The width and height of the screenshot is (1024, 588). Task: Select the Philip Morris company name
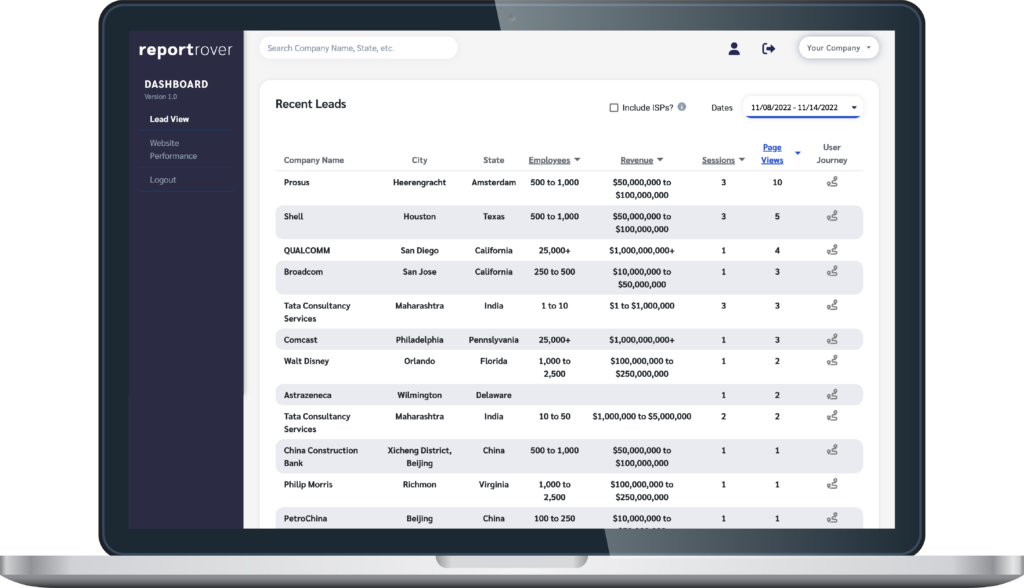coord(308,484)
